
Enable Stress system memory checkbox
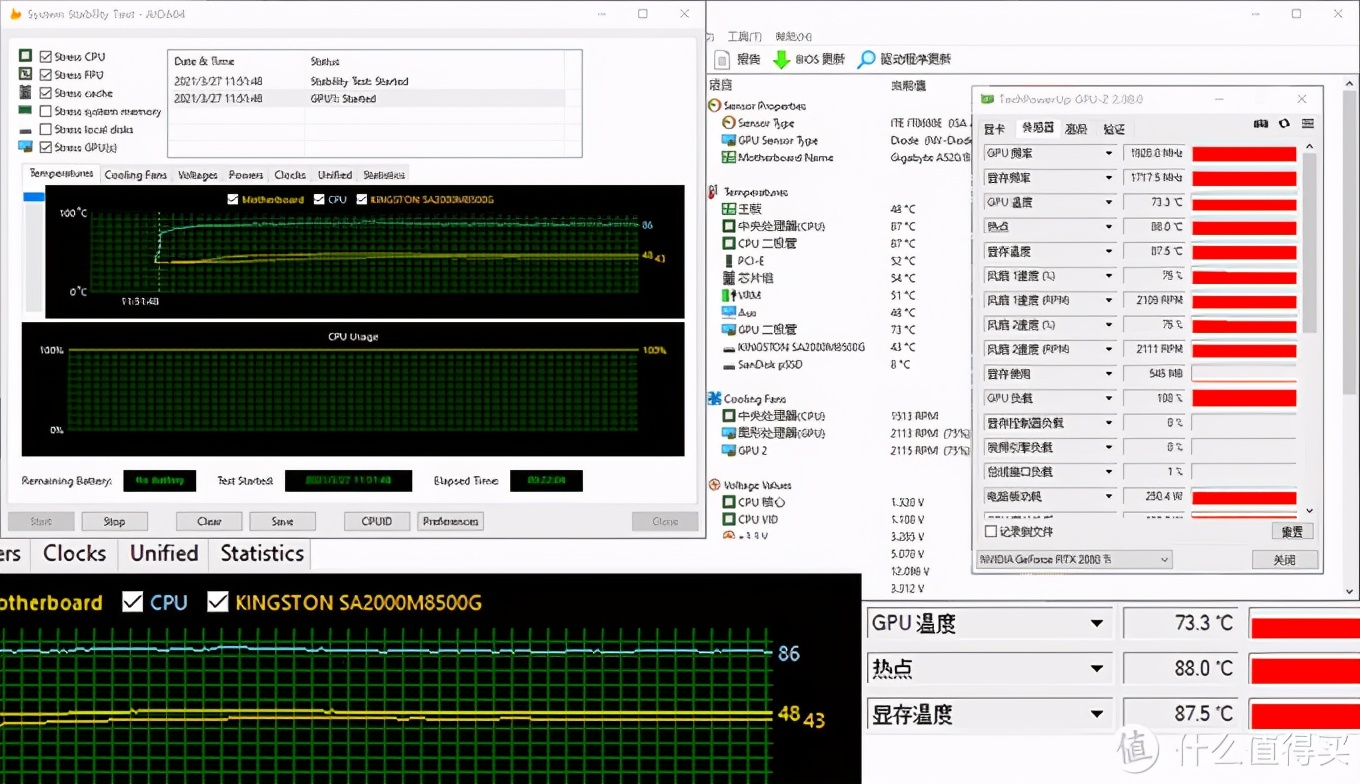tap(46, 111)
